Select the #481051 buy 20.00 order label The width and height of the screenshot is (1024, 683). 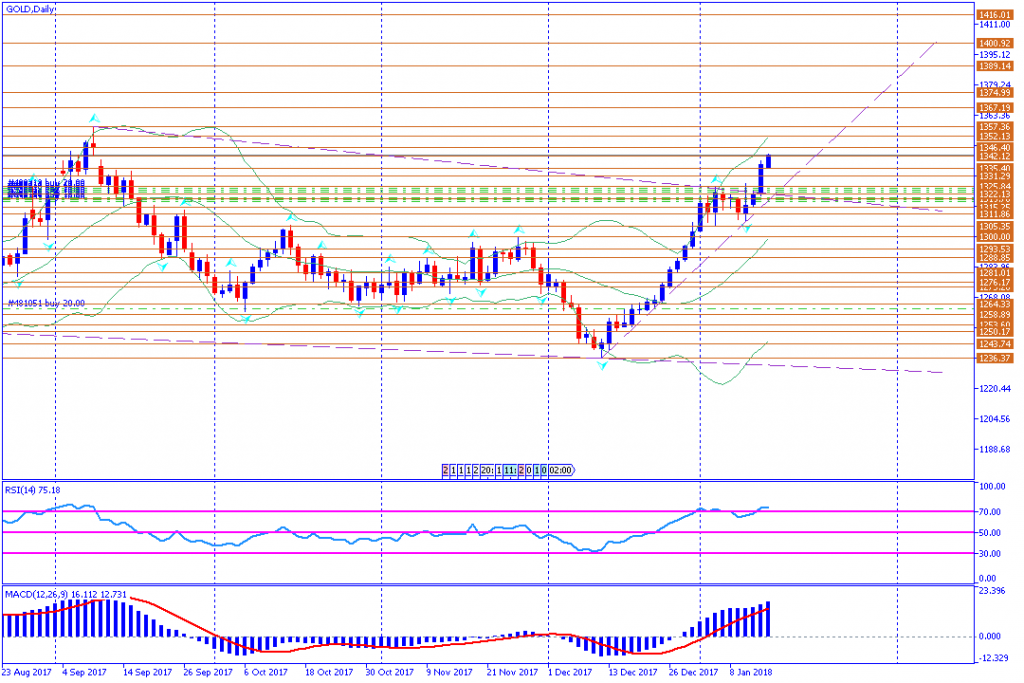46,303
